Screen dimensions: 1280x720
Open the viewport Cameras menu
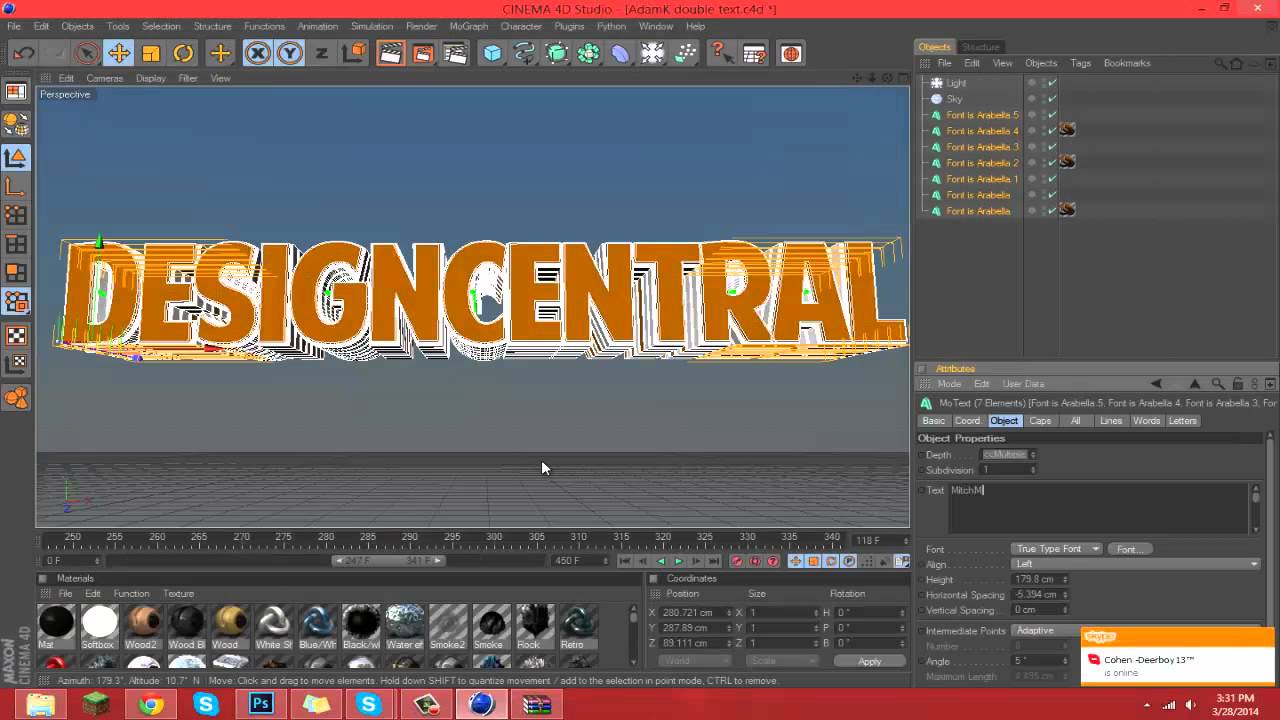tap(104, 78)
